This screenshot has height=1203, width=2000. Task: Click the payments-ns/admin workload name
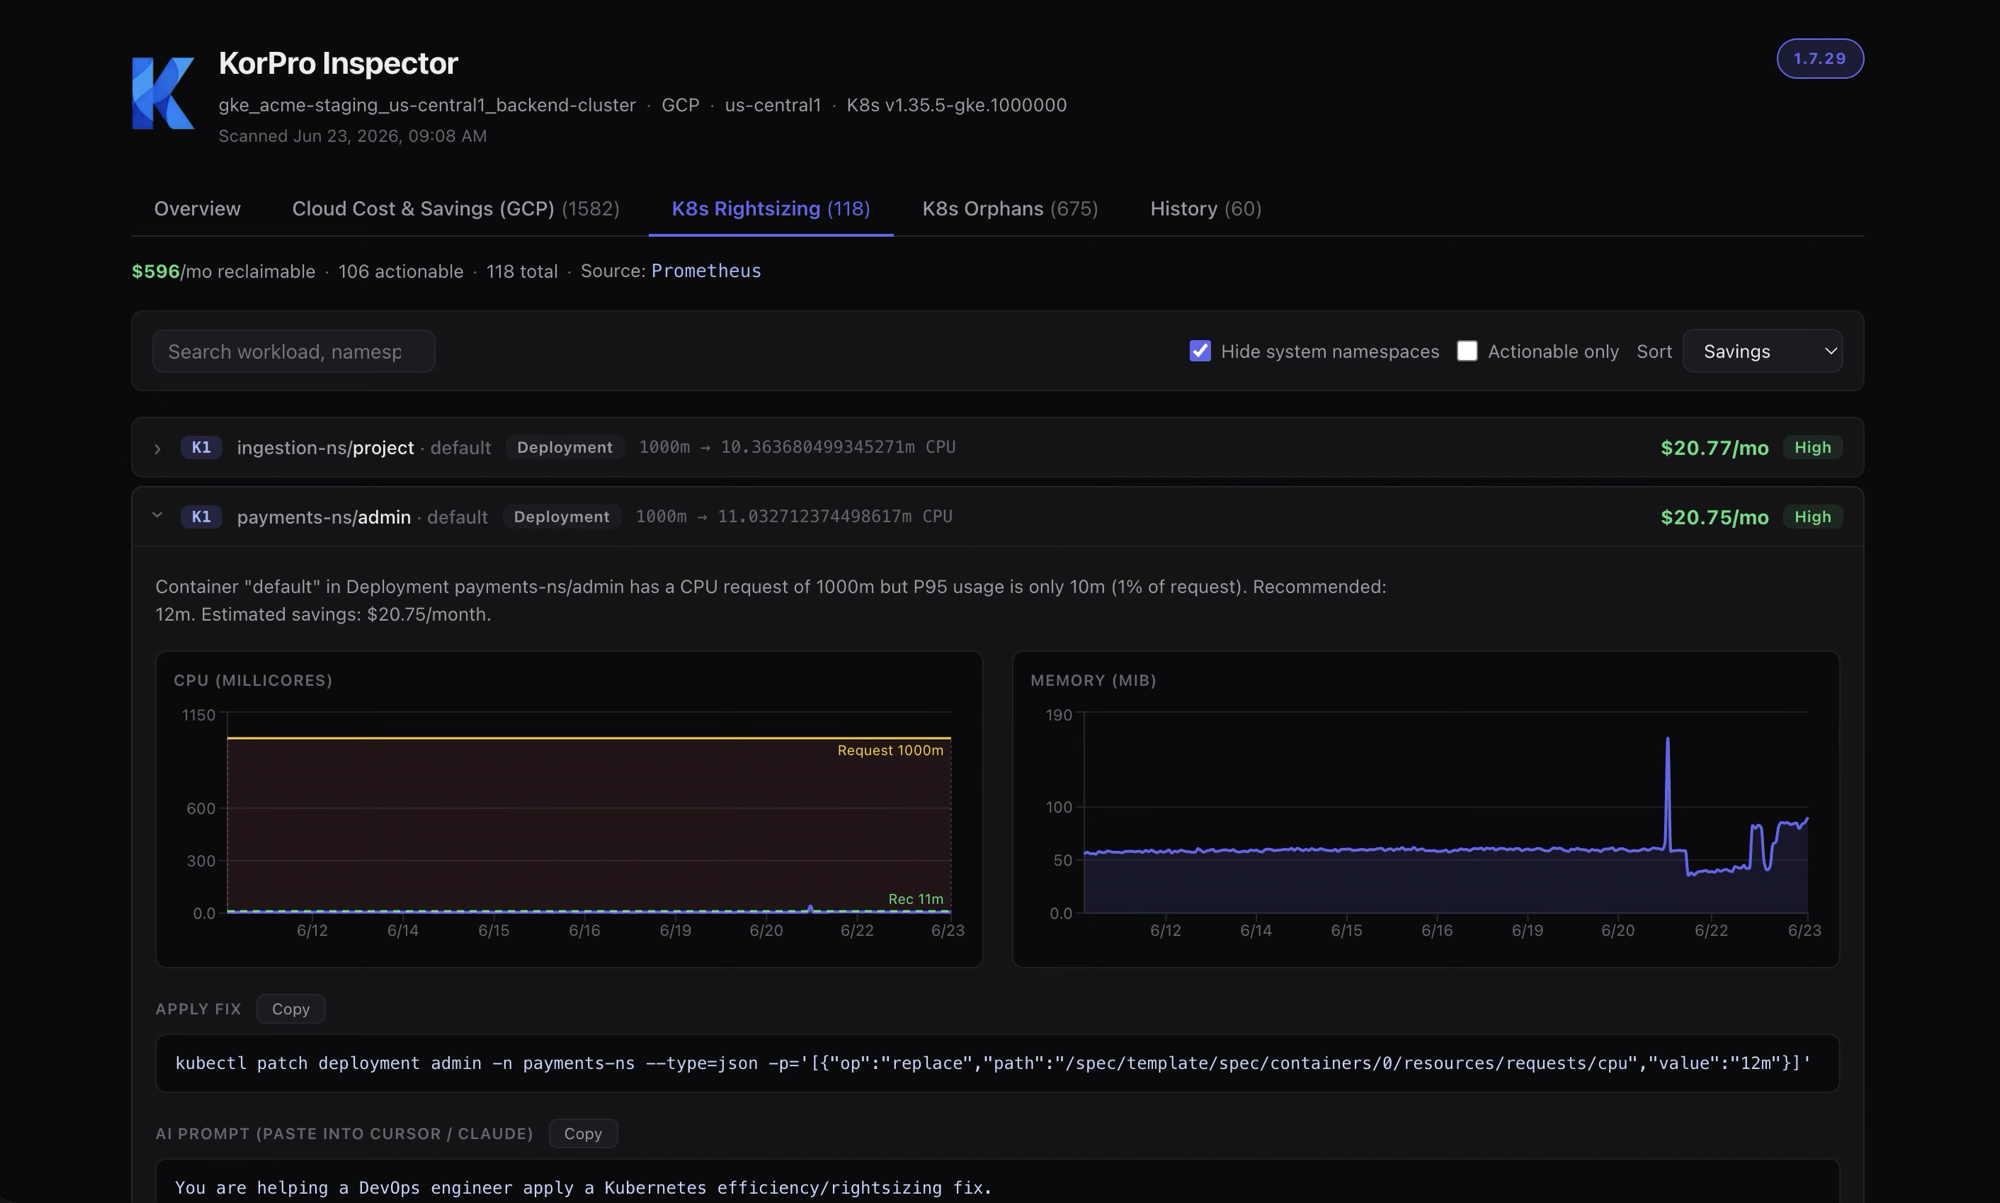324,516
